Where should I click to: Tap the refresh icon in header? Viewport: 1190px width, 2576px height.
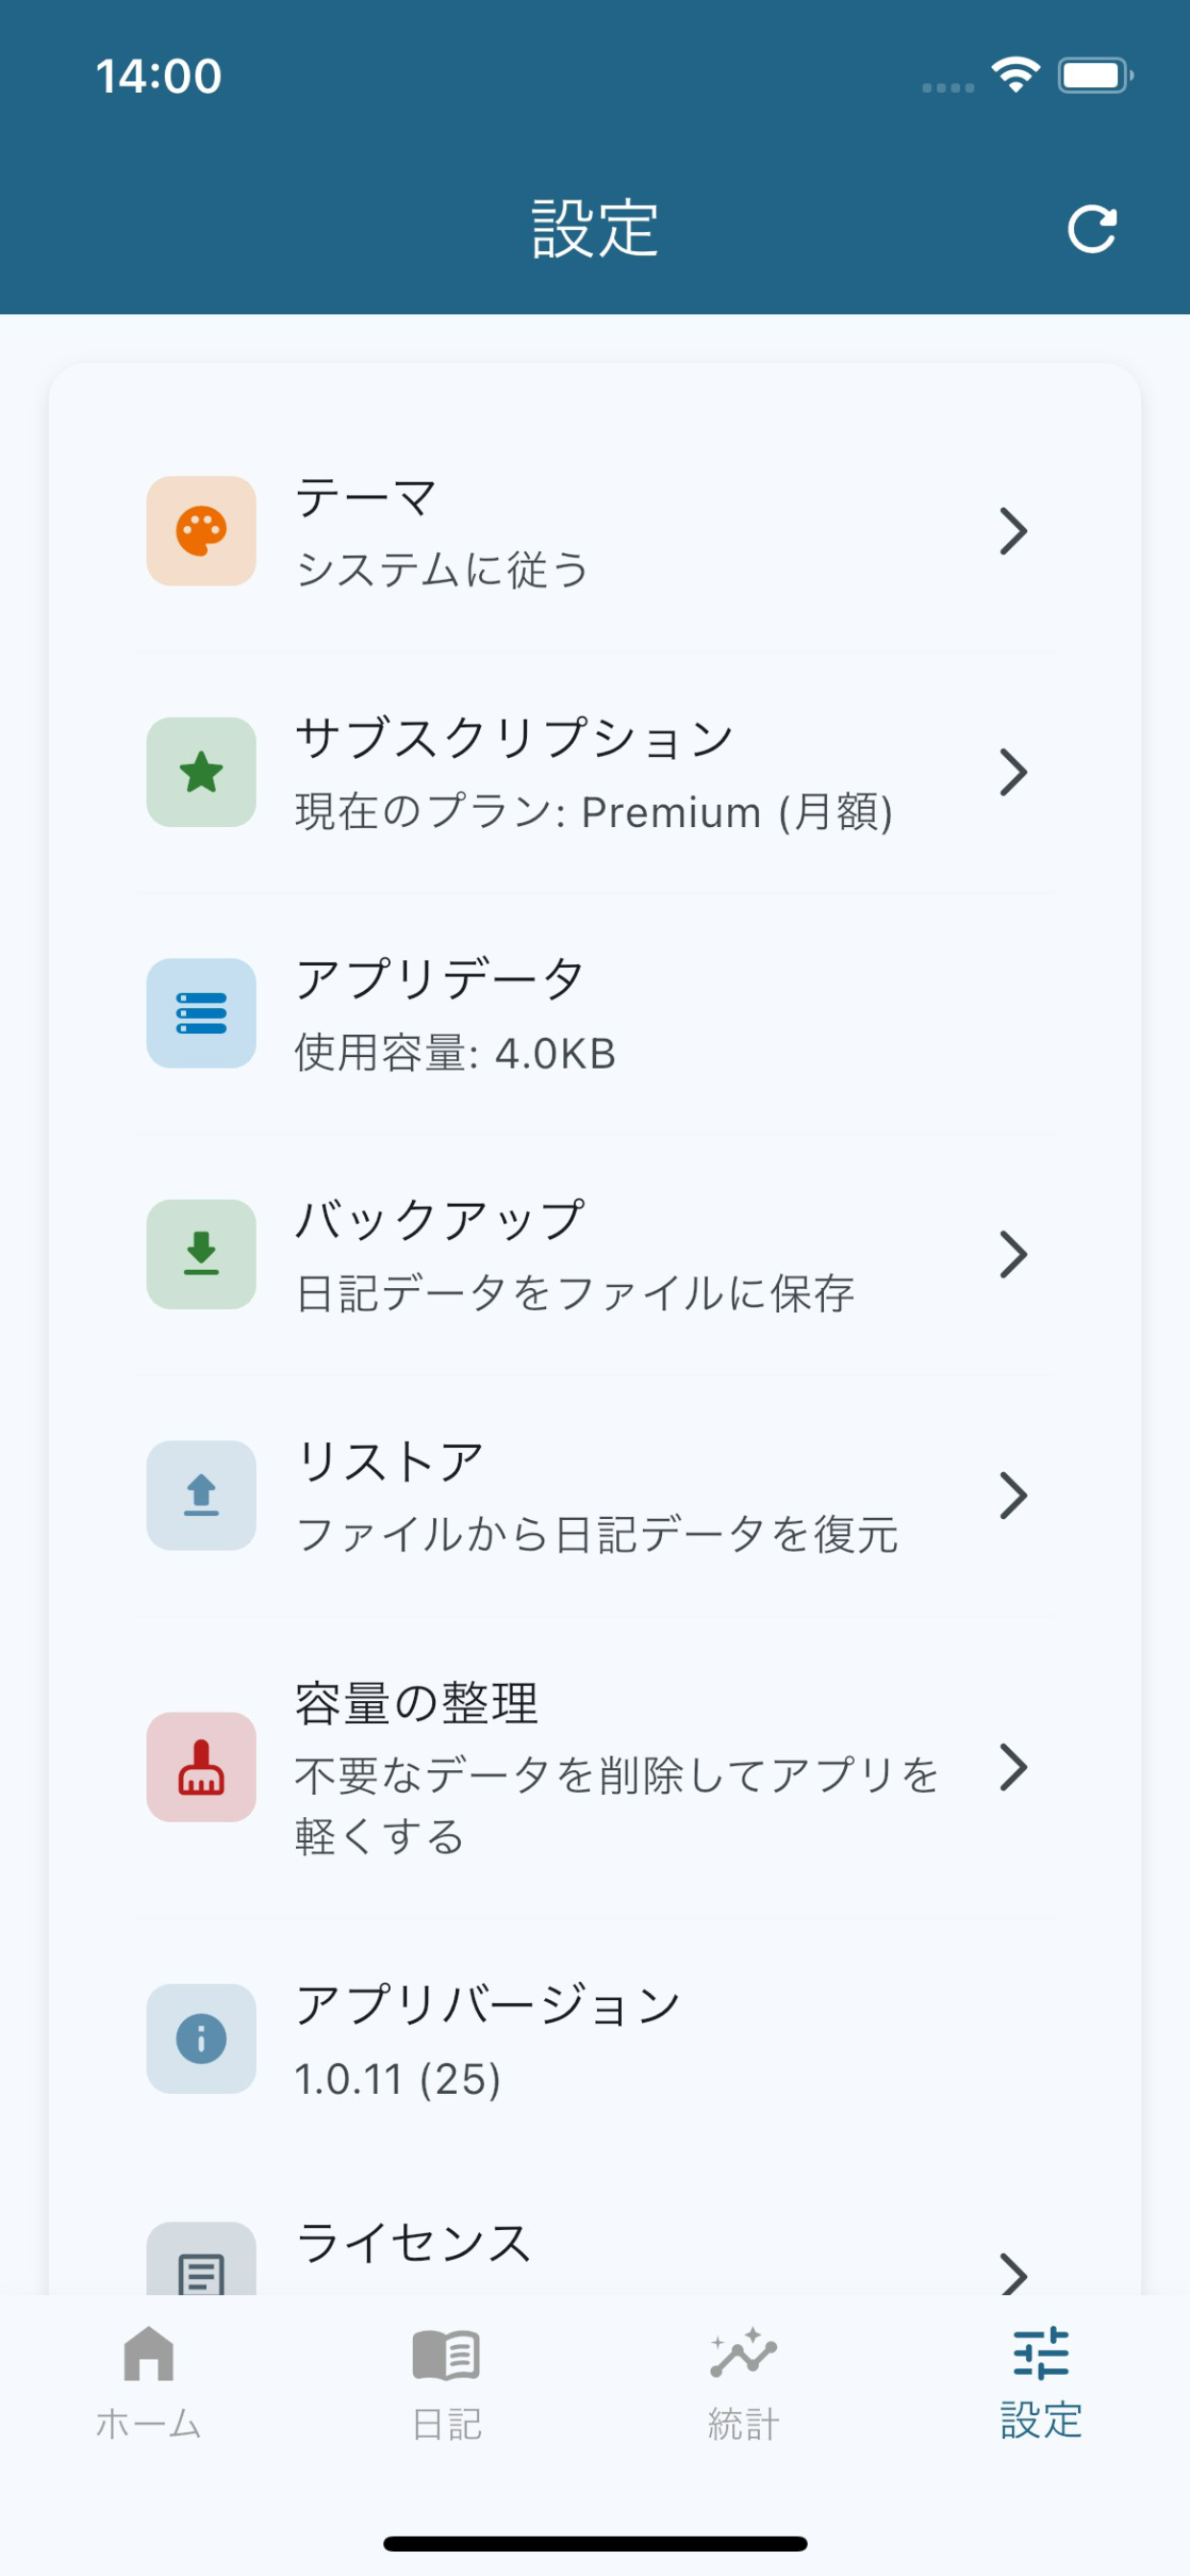tap(1091, 230)
